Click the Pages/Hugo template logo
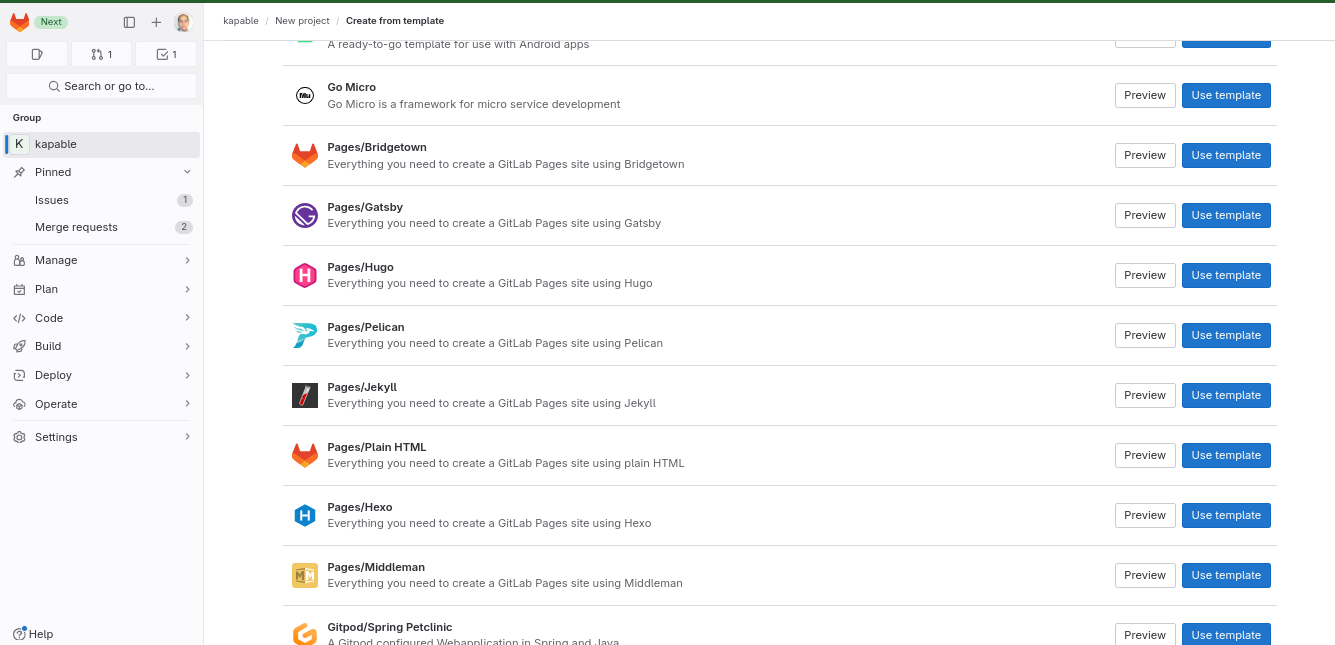 (305, 275)
